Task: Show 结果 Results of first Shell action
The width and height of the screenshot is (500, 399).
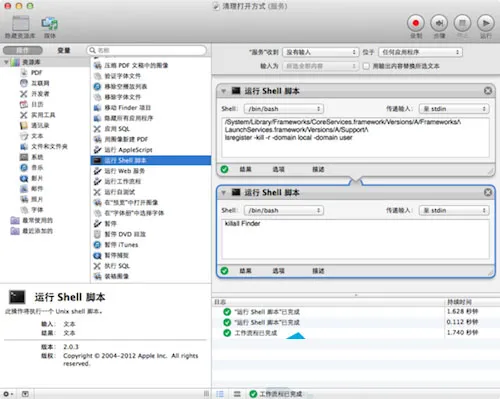Action: click(x=245, y=169)
